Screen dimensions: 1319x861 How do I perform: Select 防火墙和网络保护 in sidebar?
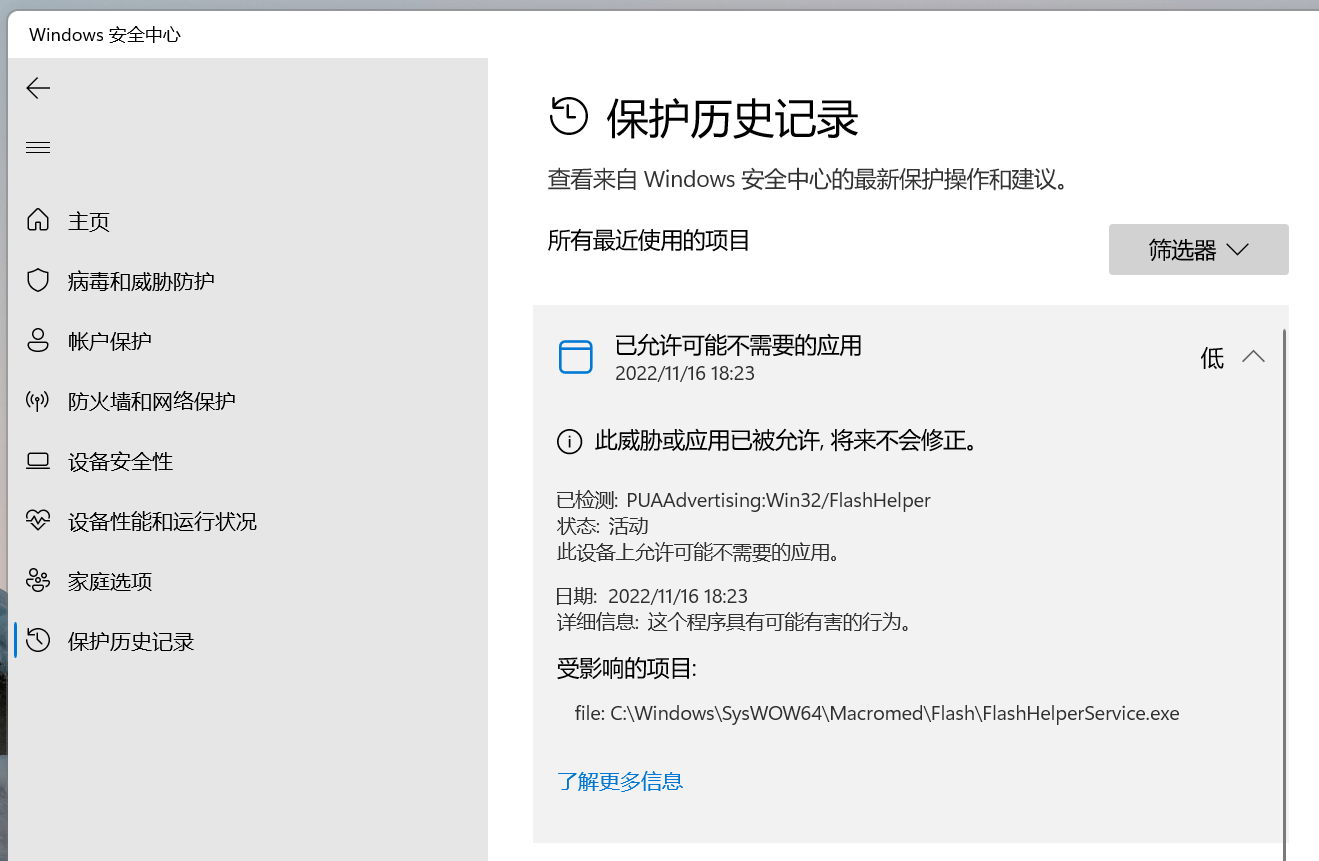tap(248, 401)
